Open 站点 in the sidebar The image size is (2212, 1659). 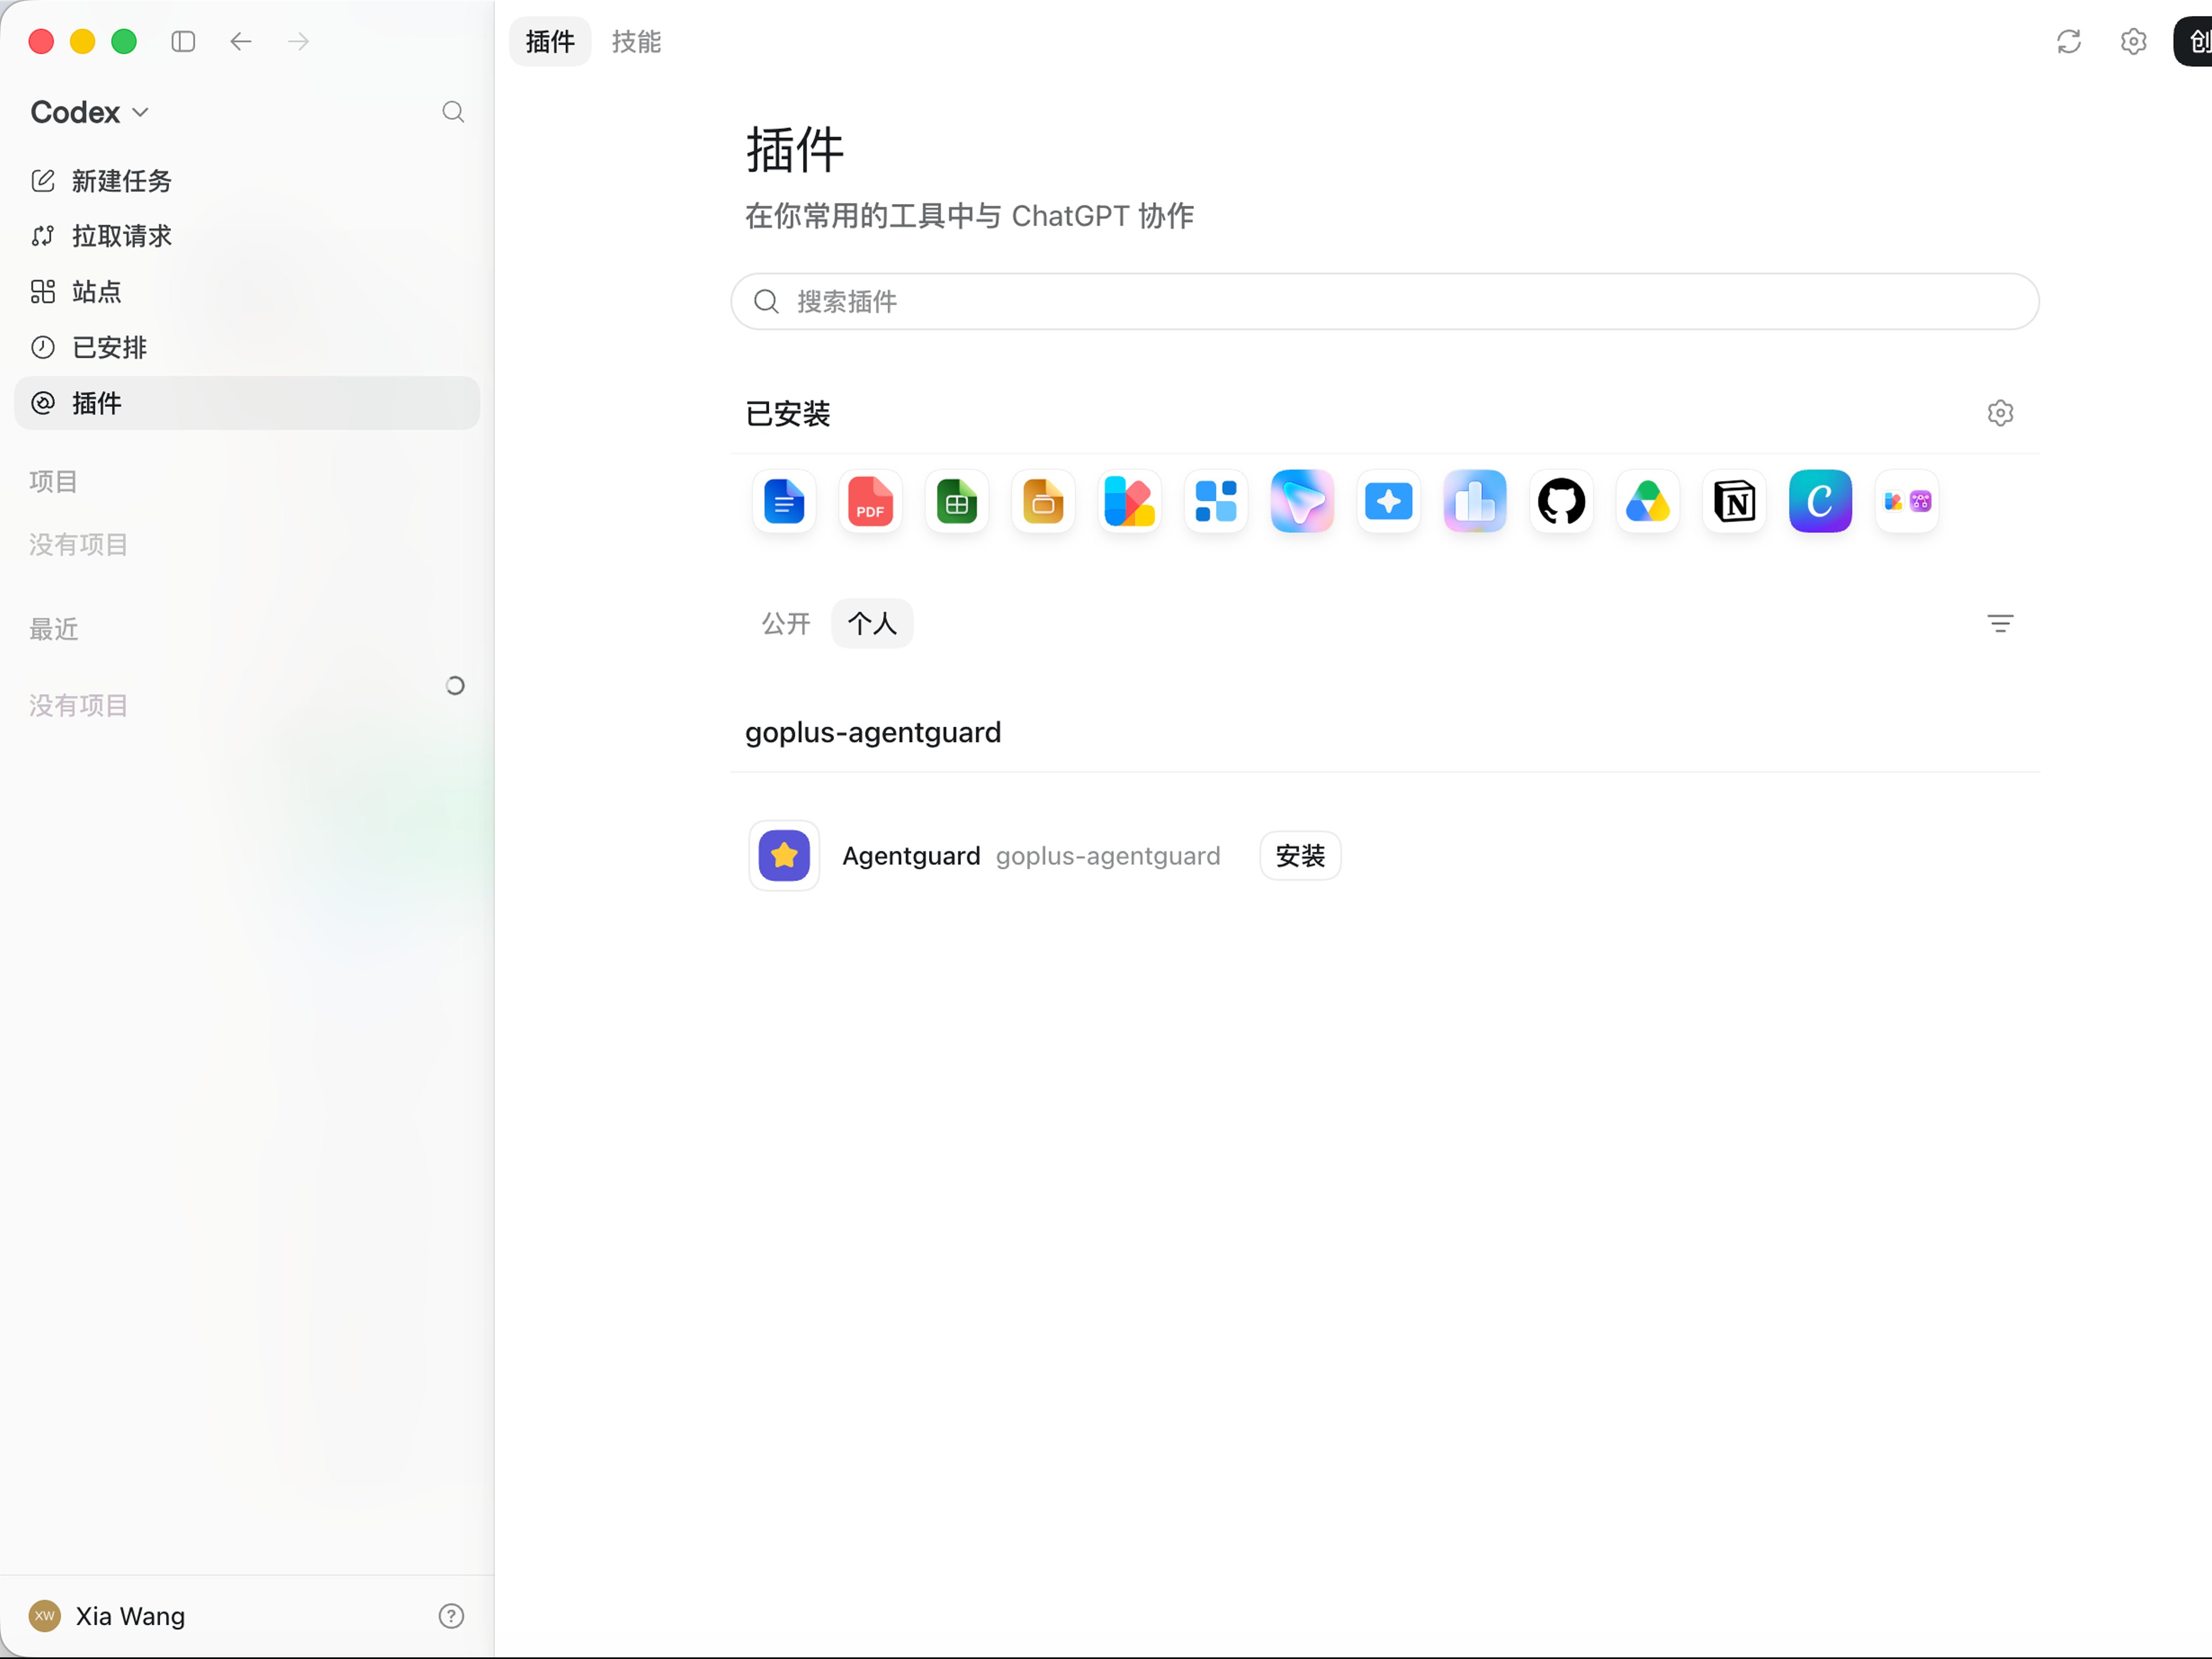(x=247, y=292)
